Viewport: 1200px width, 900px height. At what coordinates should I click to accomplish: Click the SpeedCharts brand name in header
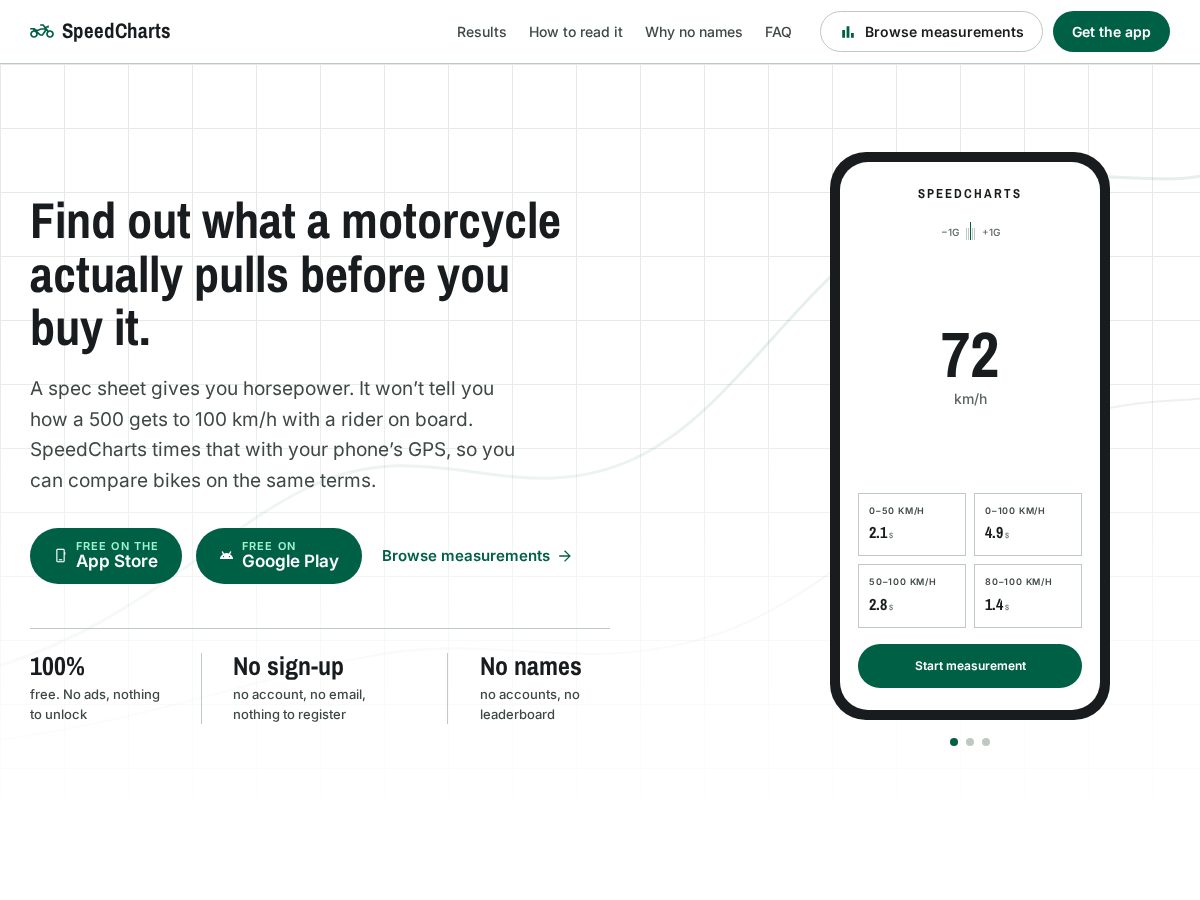point(116,31)
